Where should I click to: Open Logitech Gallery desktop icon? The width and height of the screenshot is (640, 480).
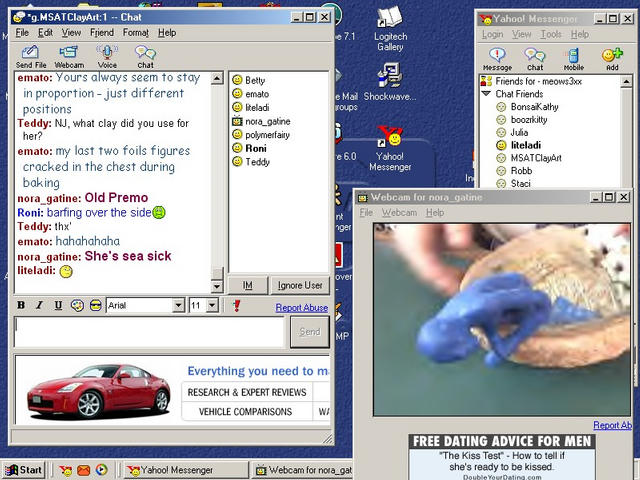(x=390, y=29)
